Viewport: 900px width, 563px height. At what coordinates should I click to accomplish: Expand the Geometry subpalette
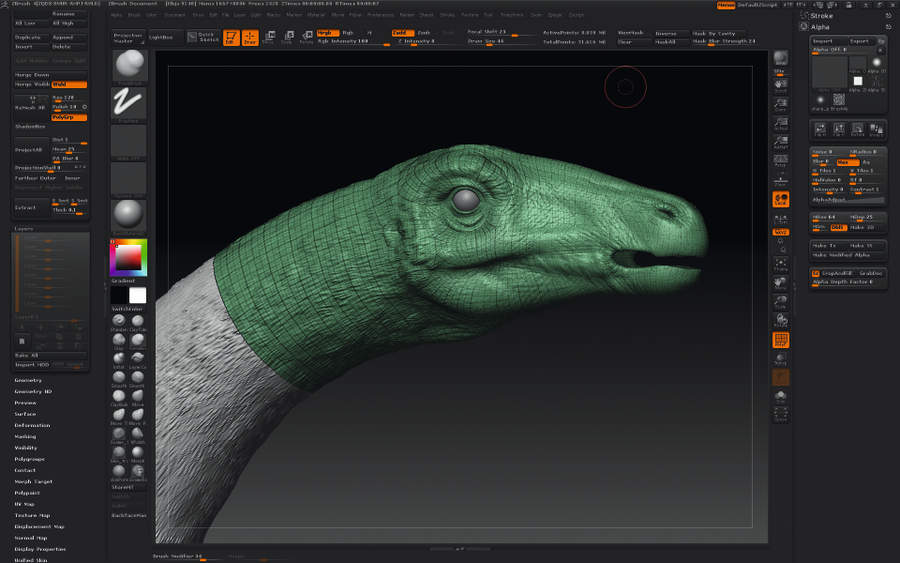click(28, 380)
